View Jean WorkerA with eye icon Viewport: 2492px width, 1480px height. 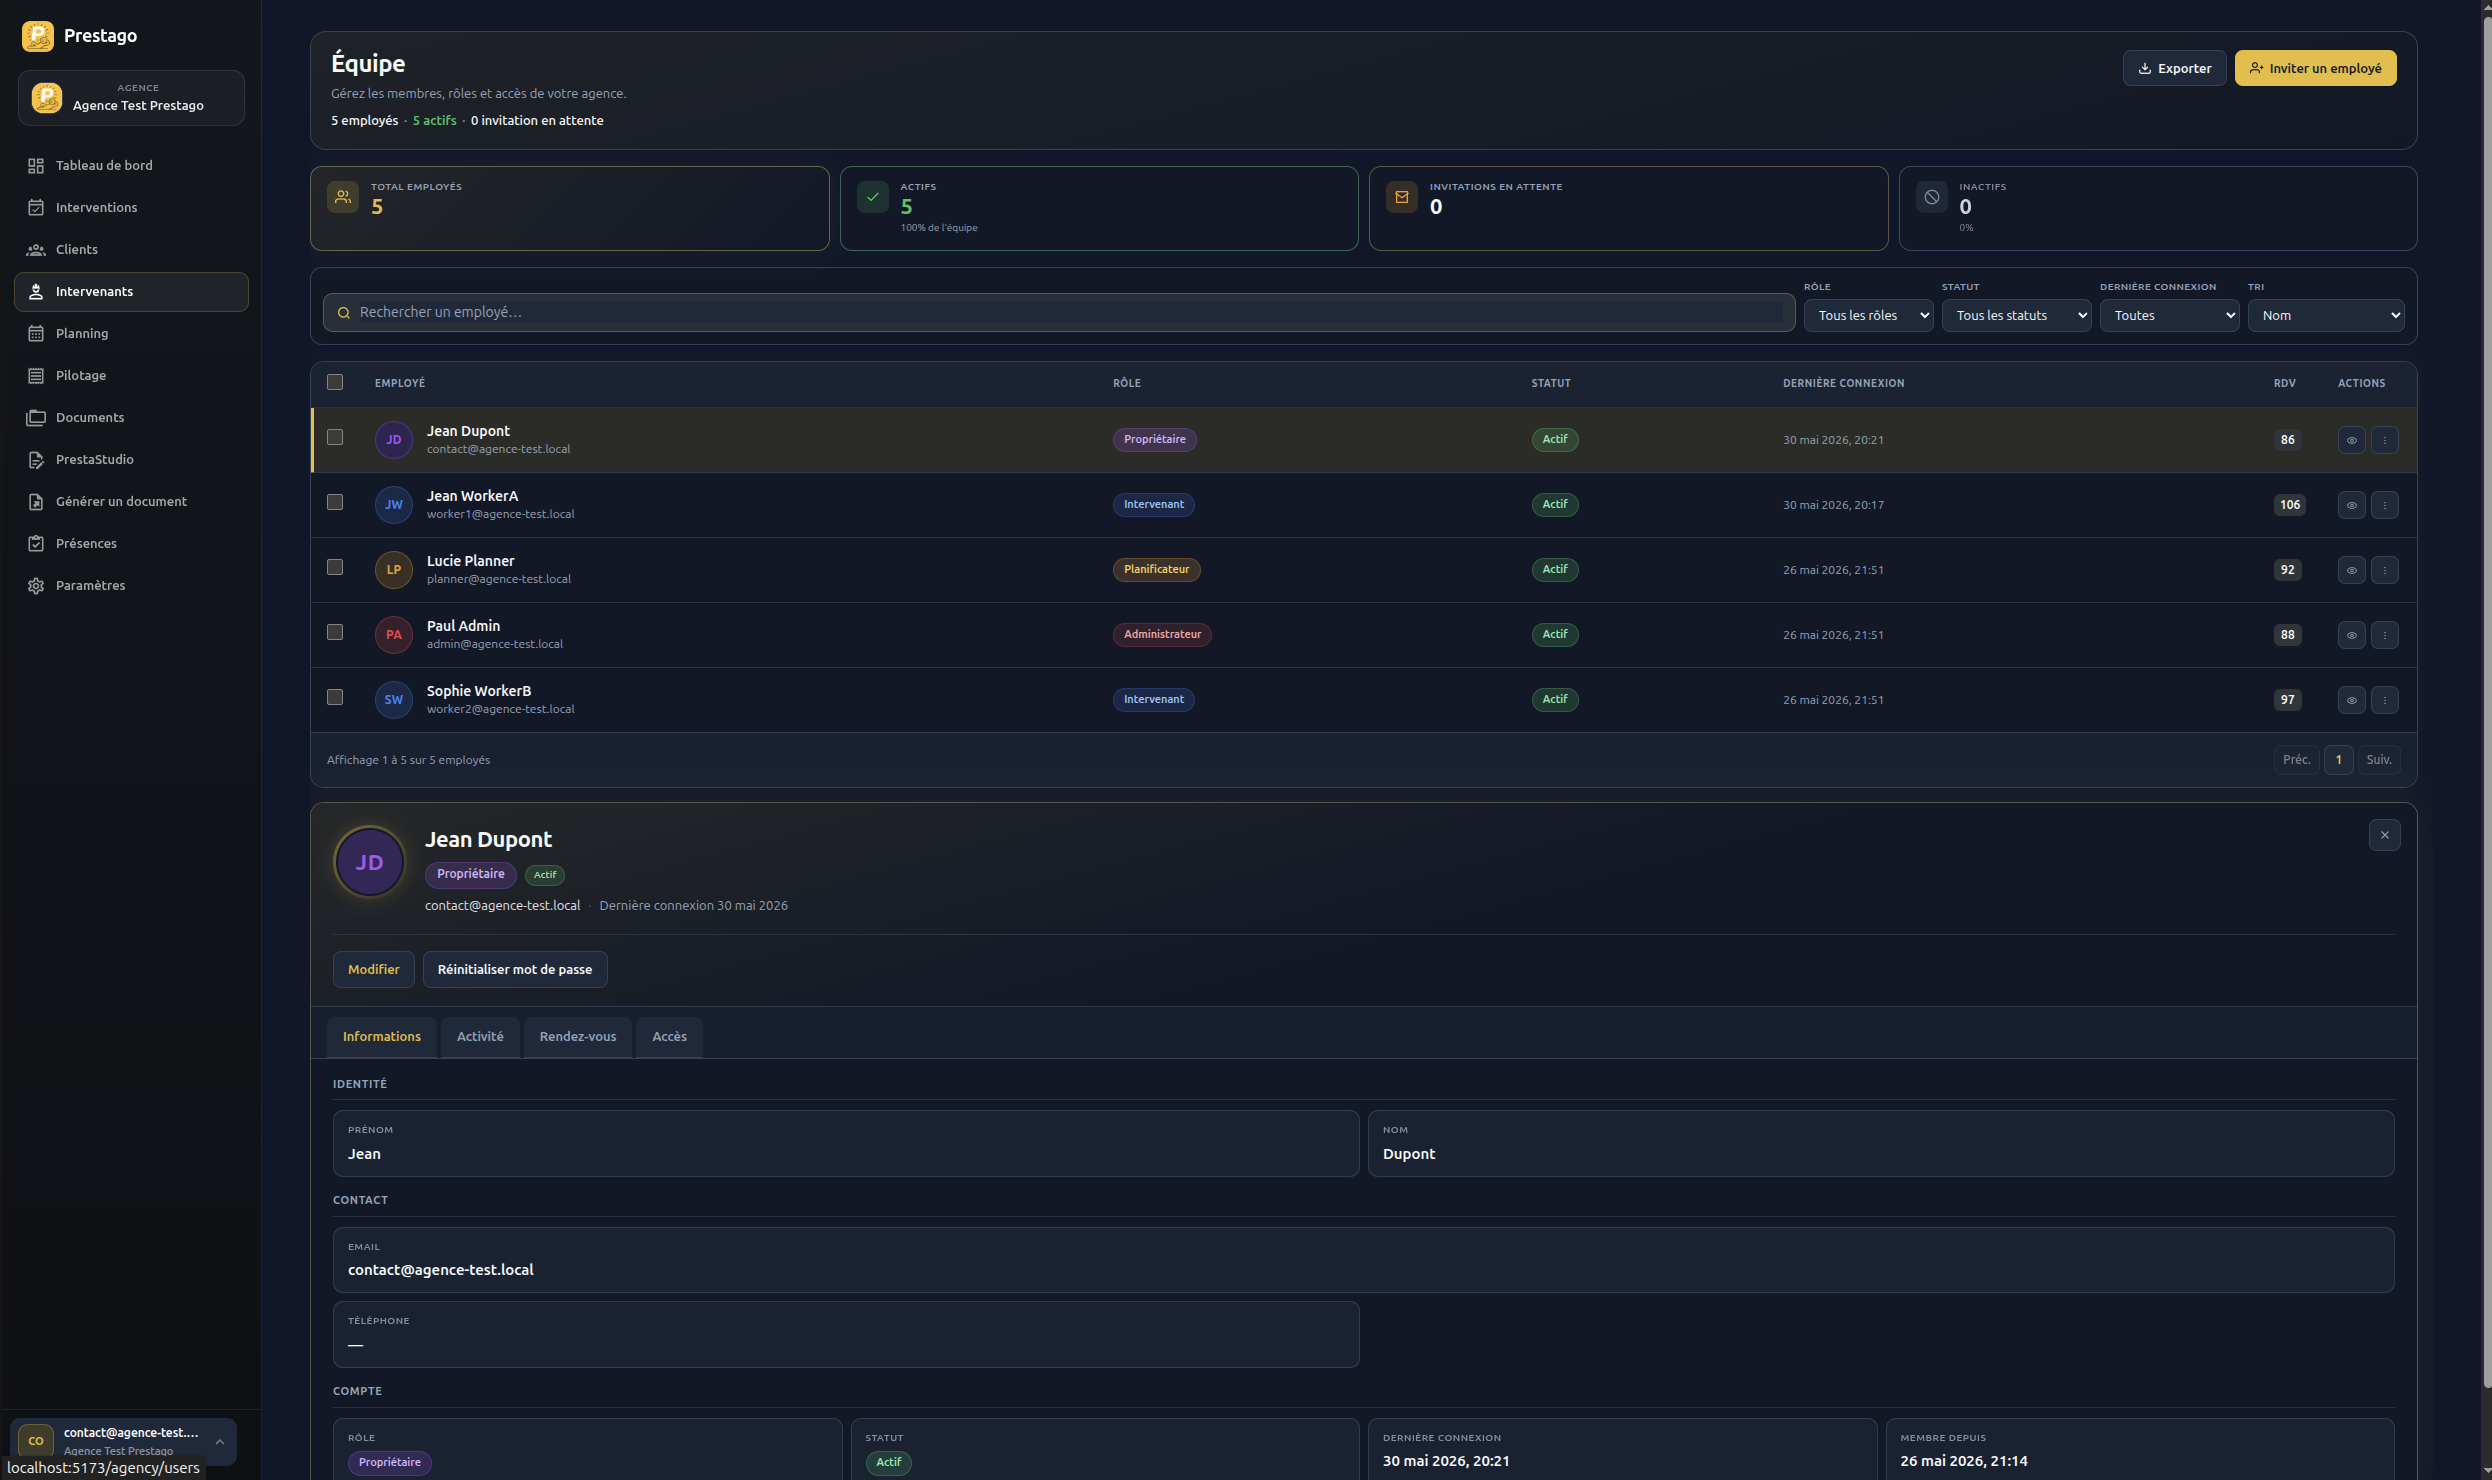[2351, 505]
